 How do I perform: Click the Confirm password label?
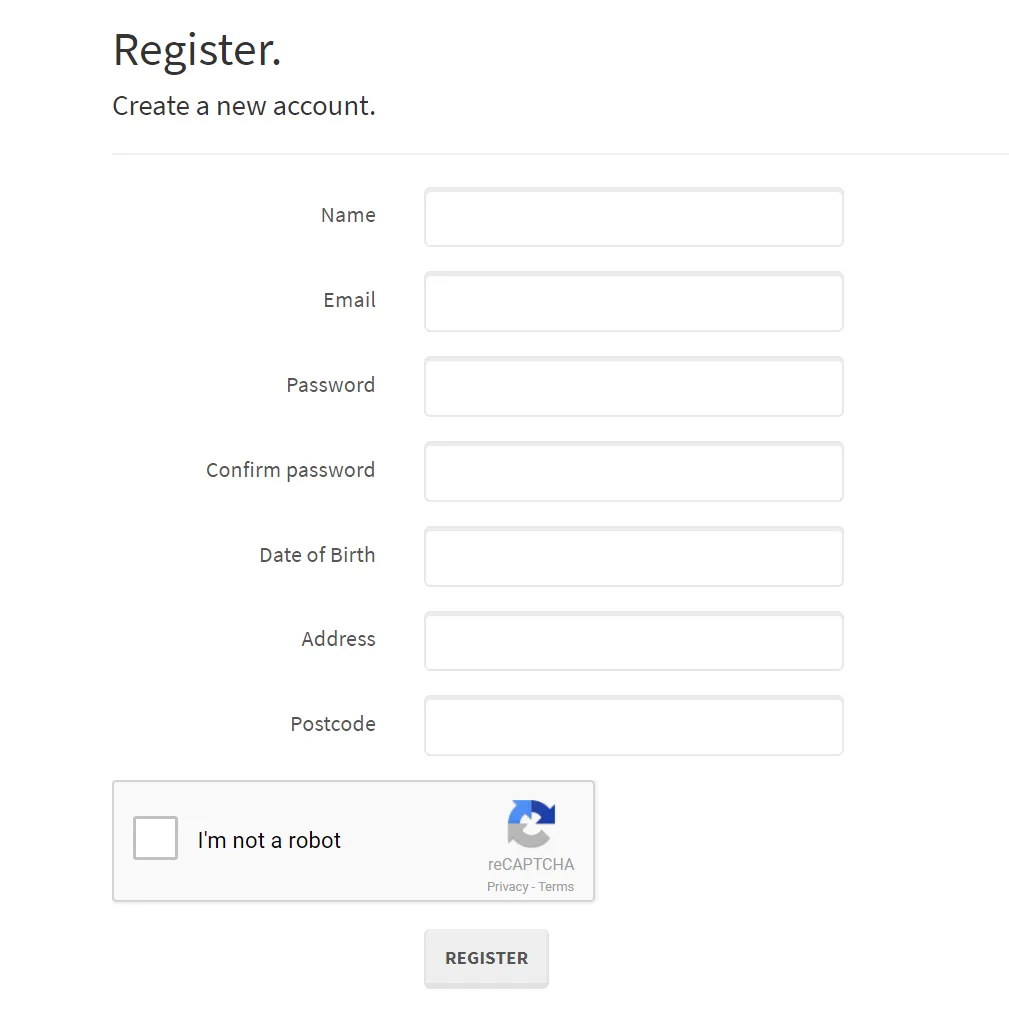click(x=290, y=470)
